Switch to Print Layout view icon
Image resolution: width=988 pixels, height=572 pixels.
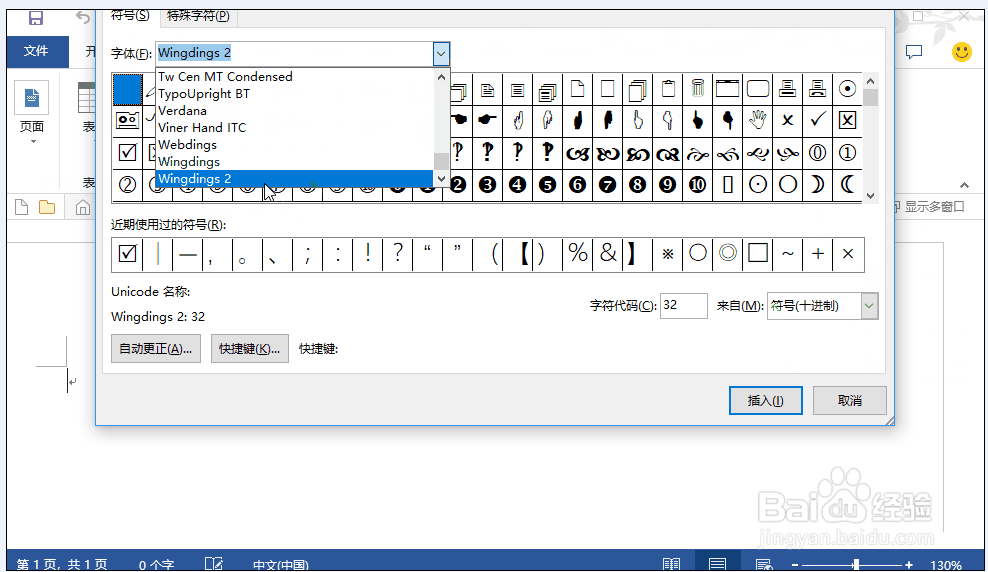pos(717,564)
